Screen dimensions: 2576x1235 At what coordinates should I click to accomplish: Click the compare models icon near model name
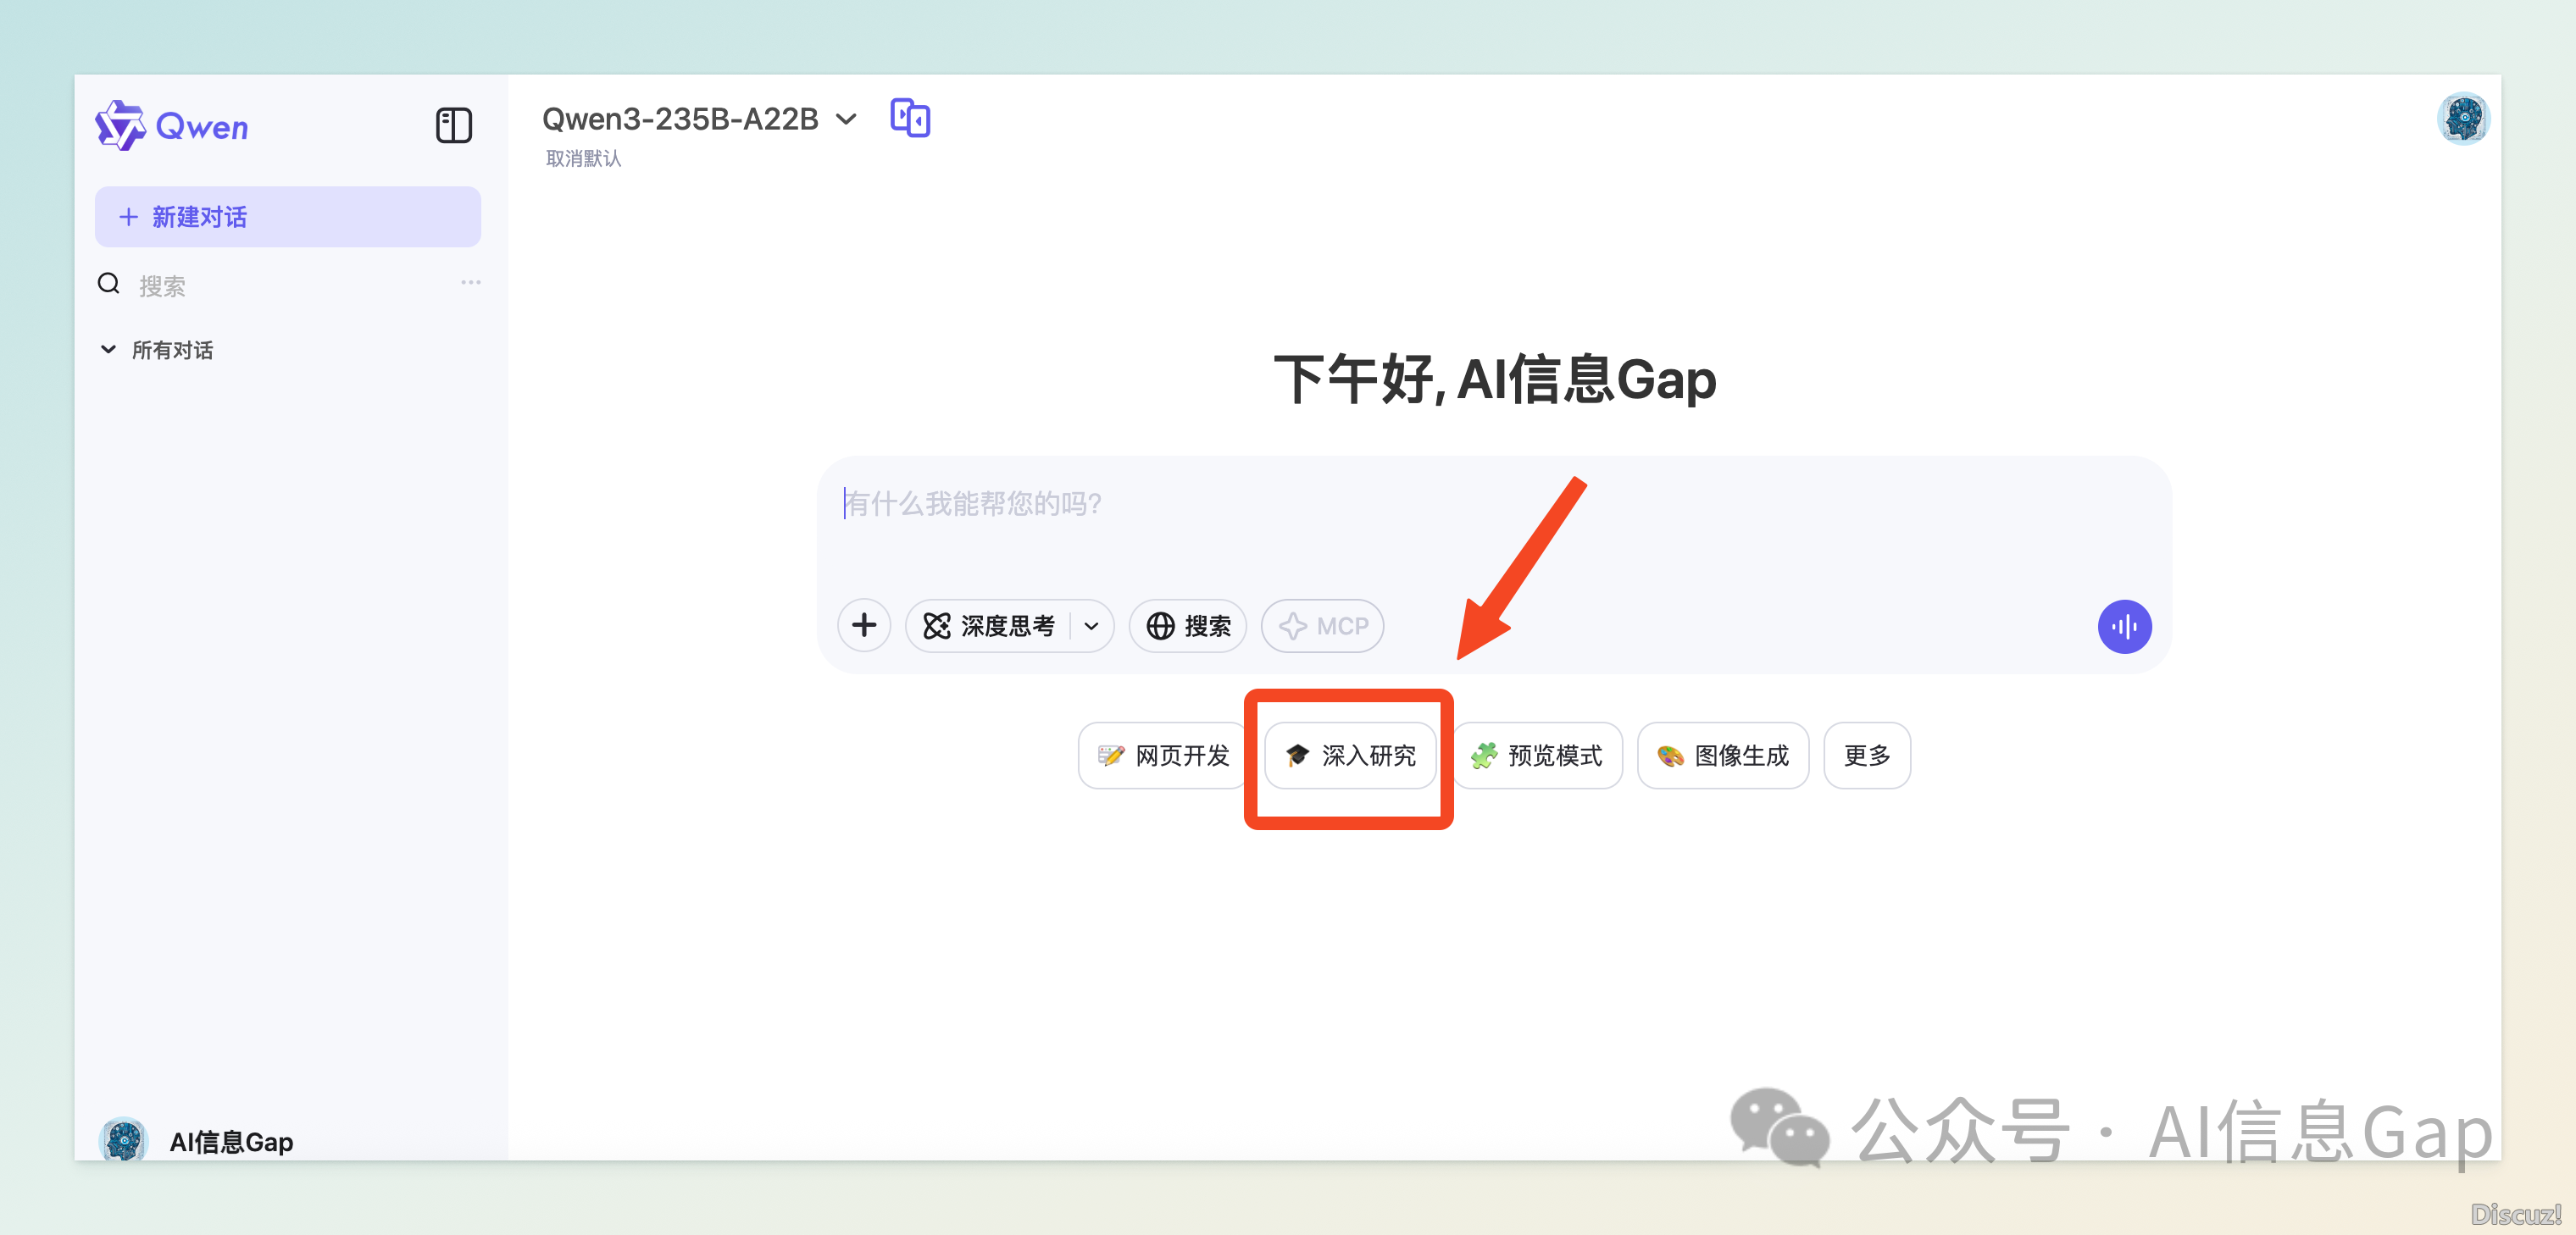point(909,119)
